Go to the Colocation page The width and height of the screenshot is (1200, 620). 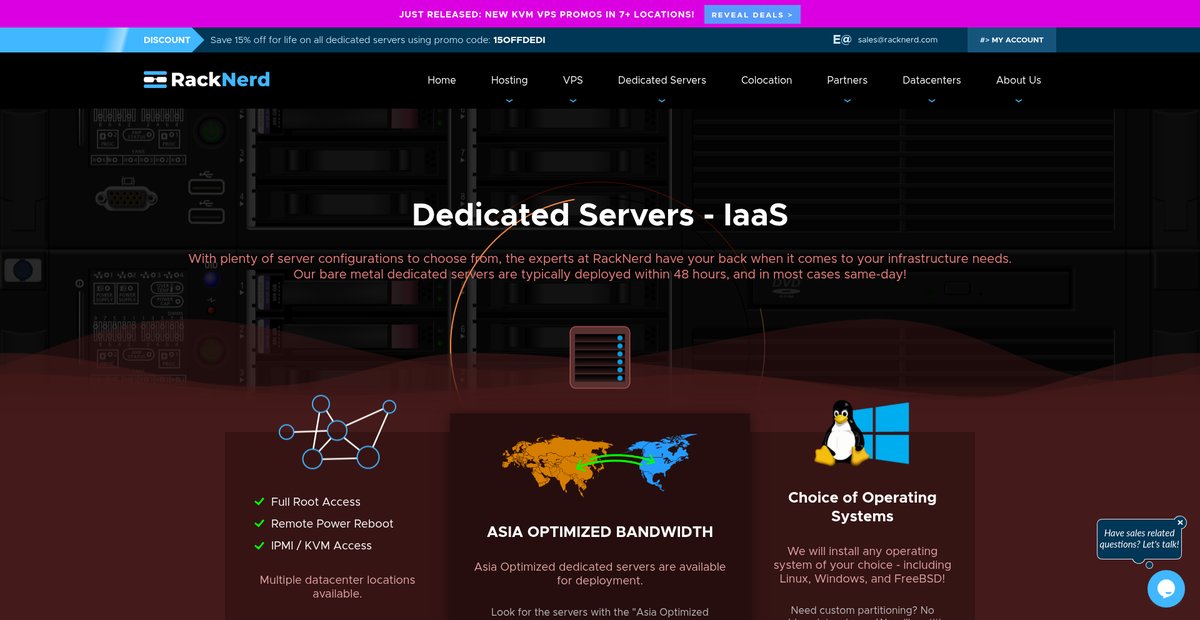[766, 80]
